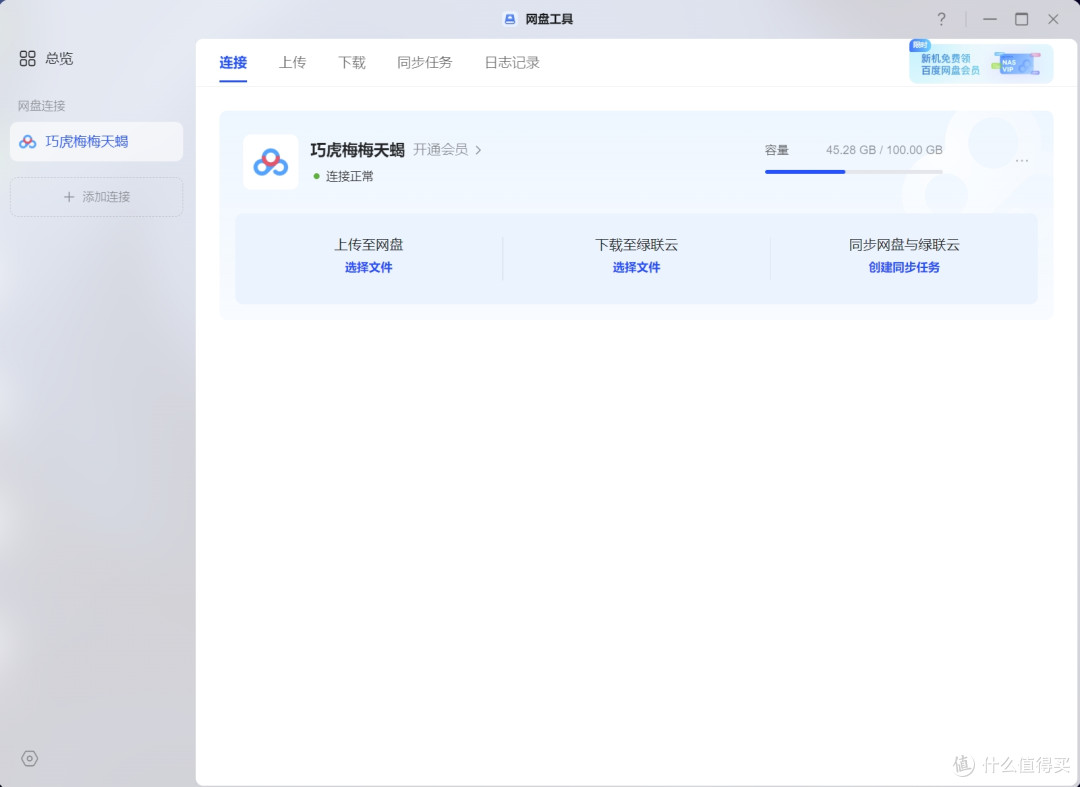This screenshot has width=1080, height=787.
Task: Switch to the 上传 tab
Action: (x=292, y=63)
